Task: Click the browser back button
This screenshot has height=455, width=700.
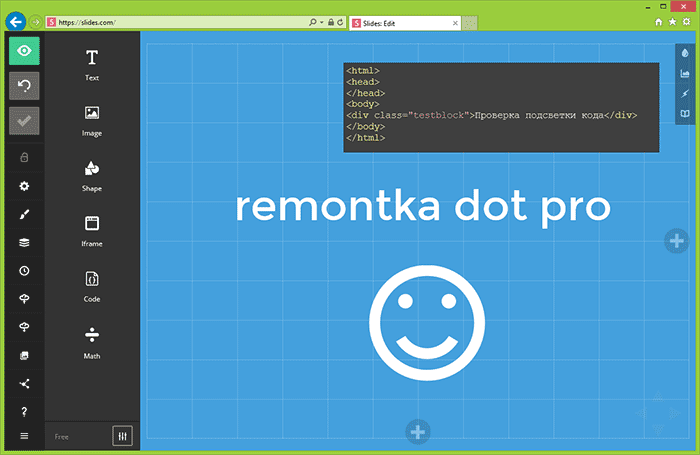Action: [16, 22]
